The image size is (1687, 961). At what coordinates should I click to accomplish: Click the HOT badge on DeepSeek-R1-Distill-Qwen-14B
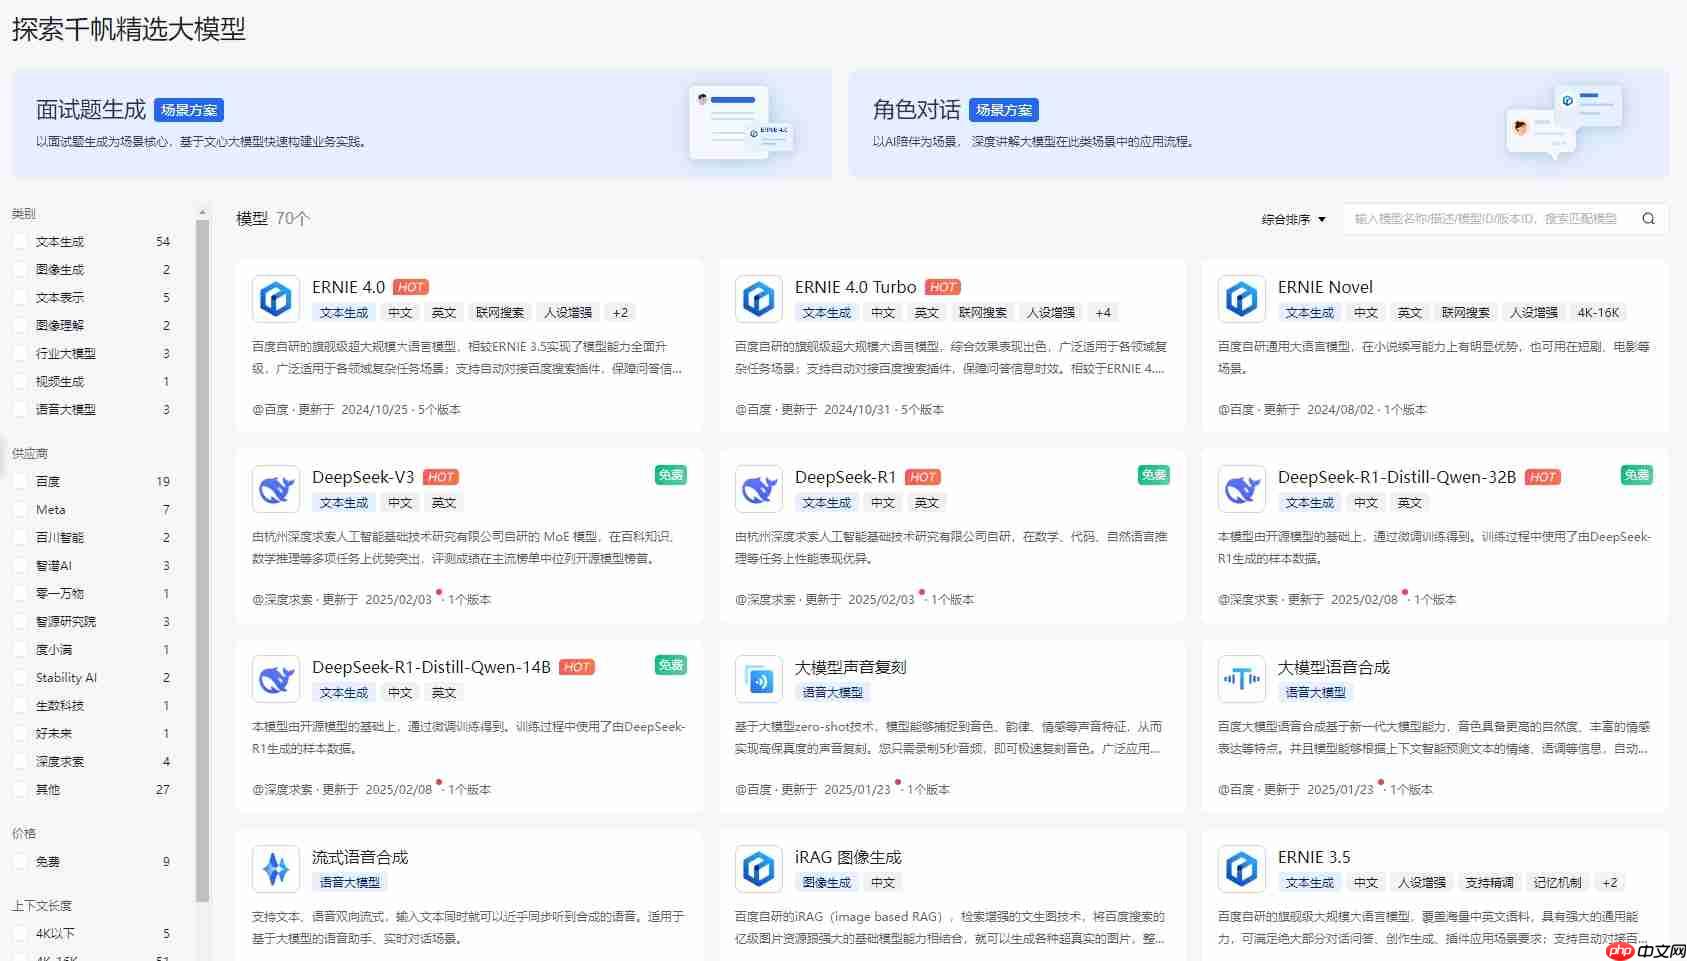coord(577,667)
